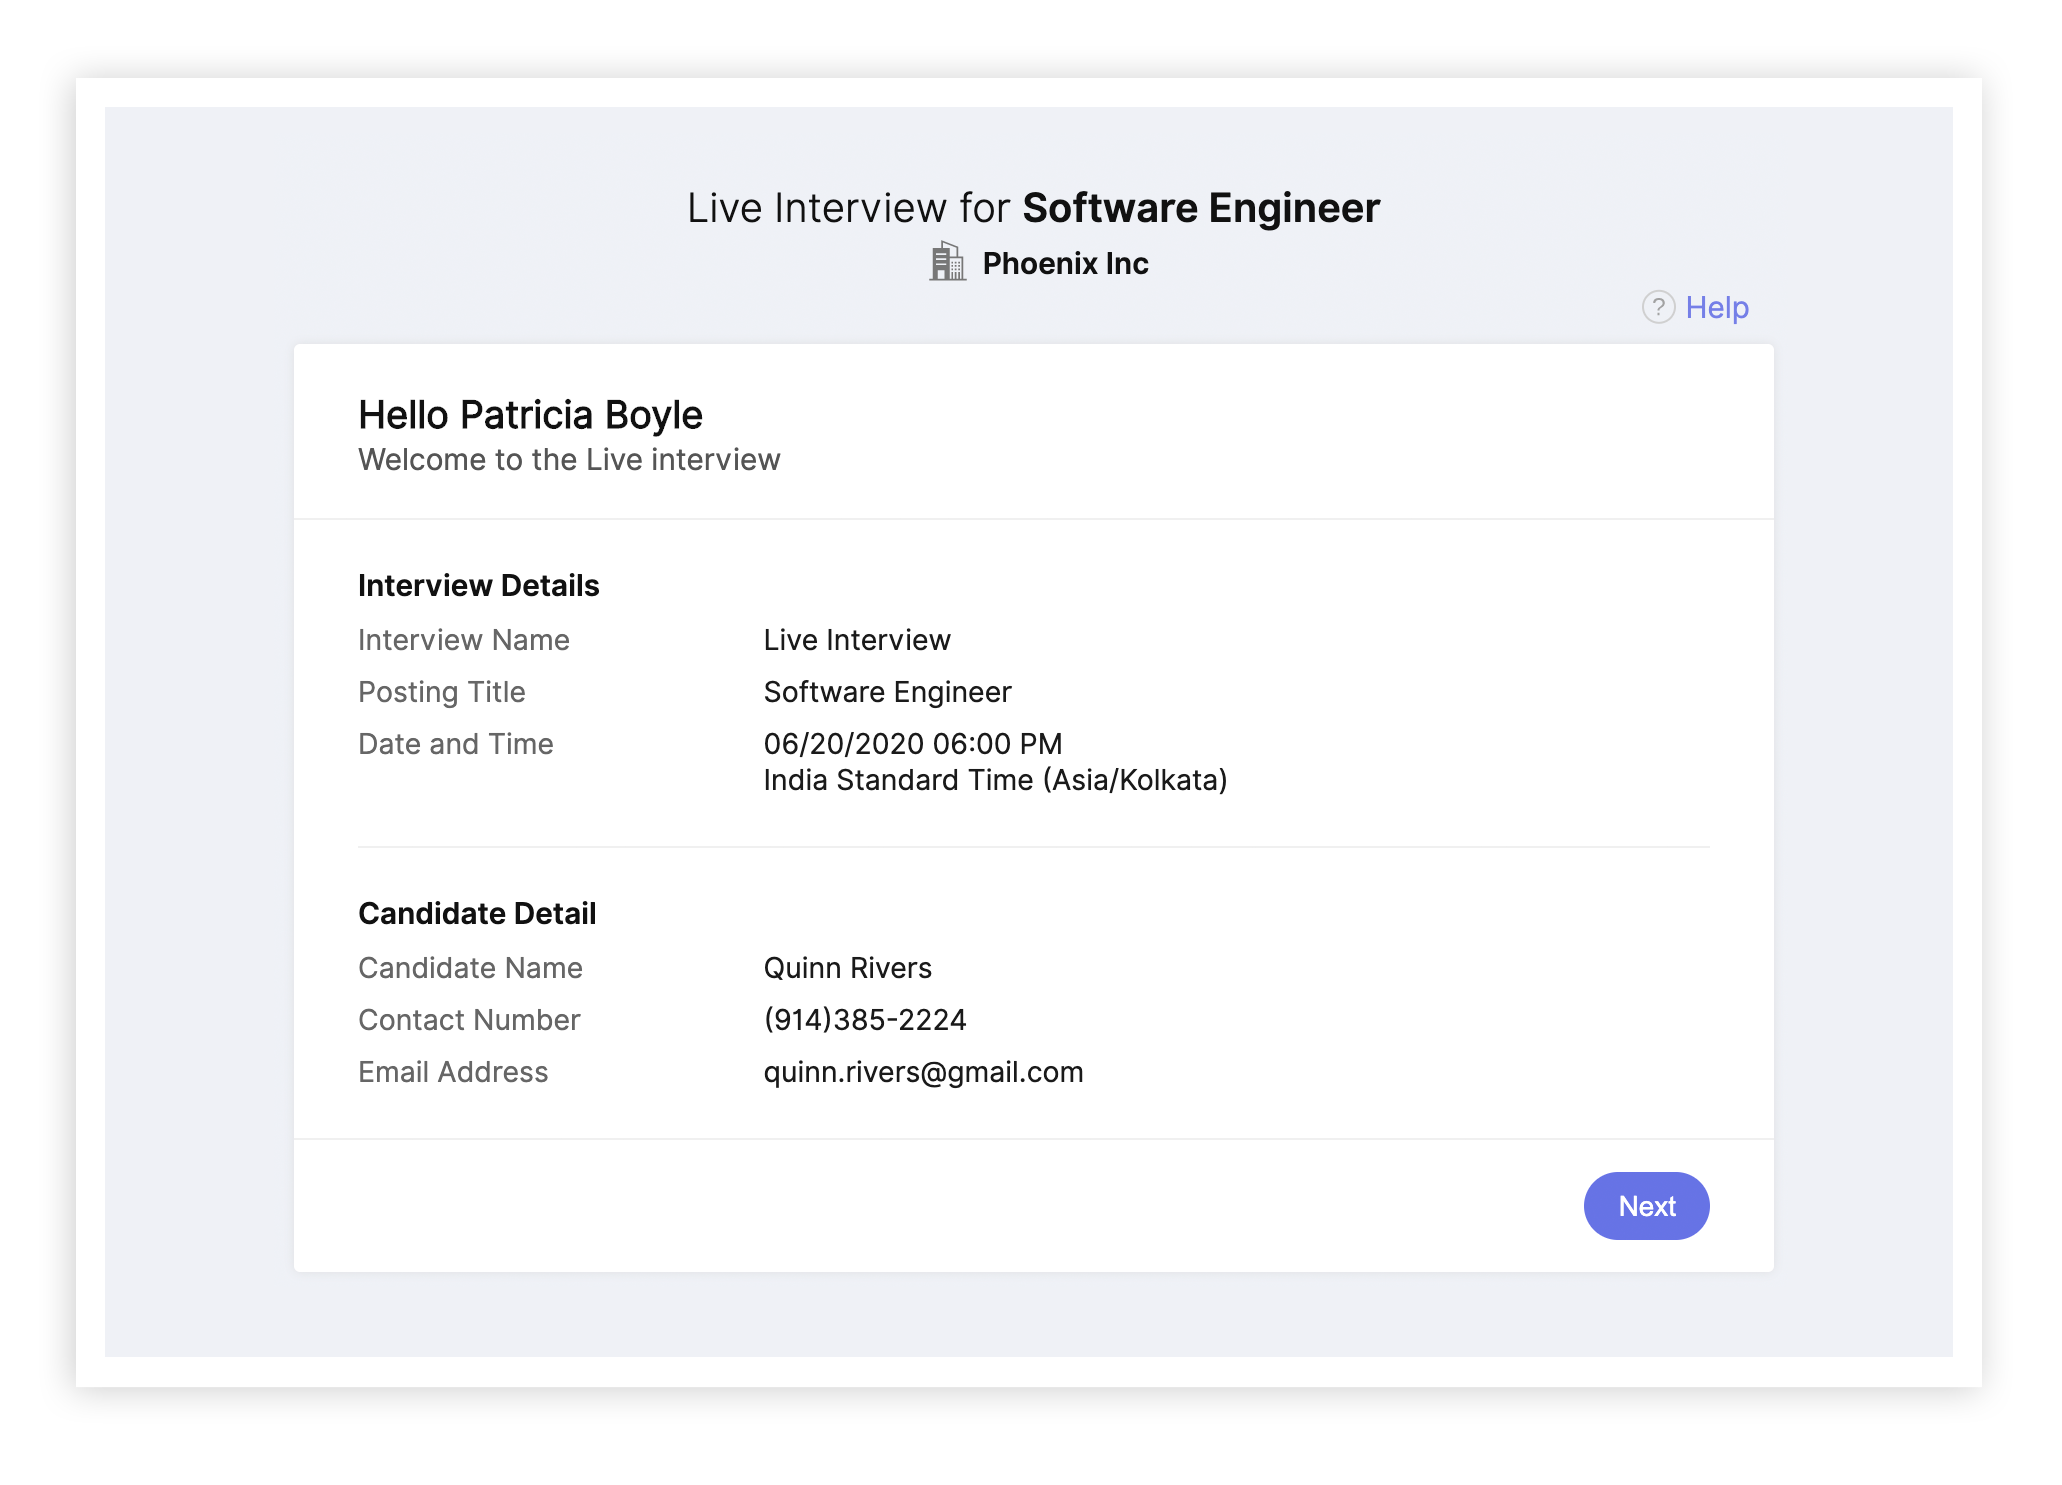Select the Live Interview name value
This screenshot has height=1485, width=2062.
[x=856, y=640]
